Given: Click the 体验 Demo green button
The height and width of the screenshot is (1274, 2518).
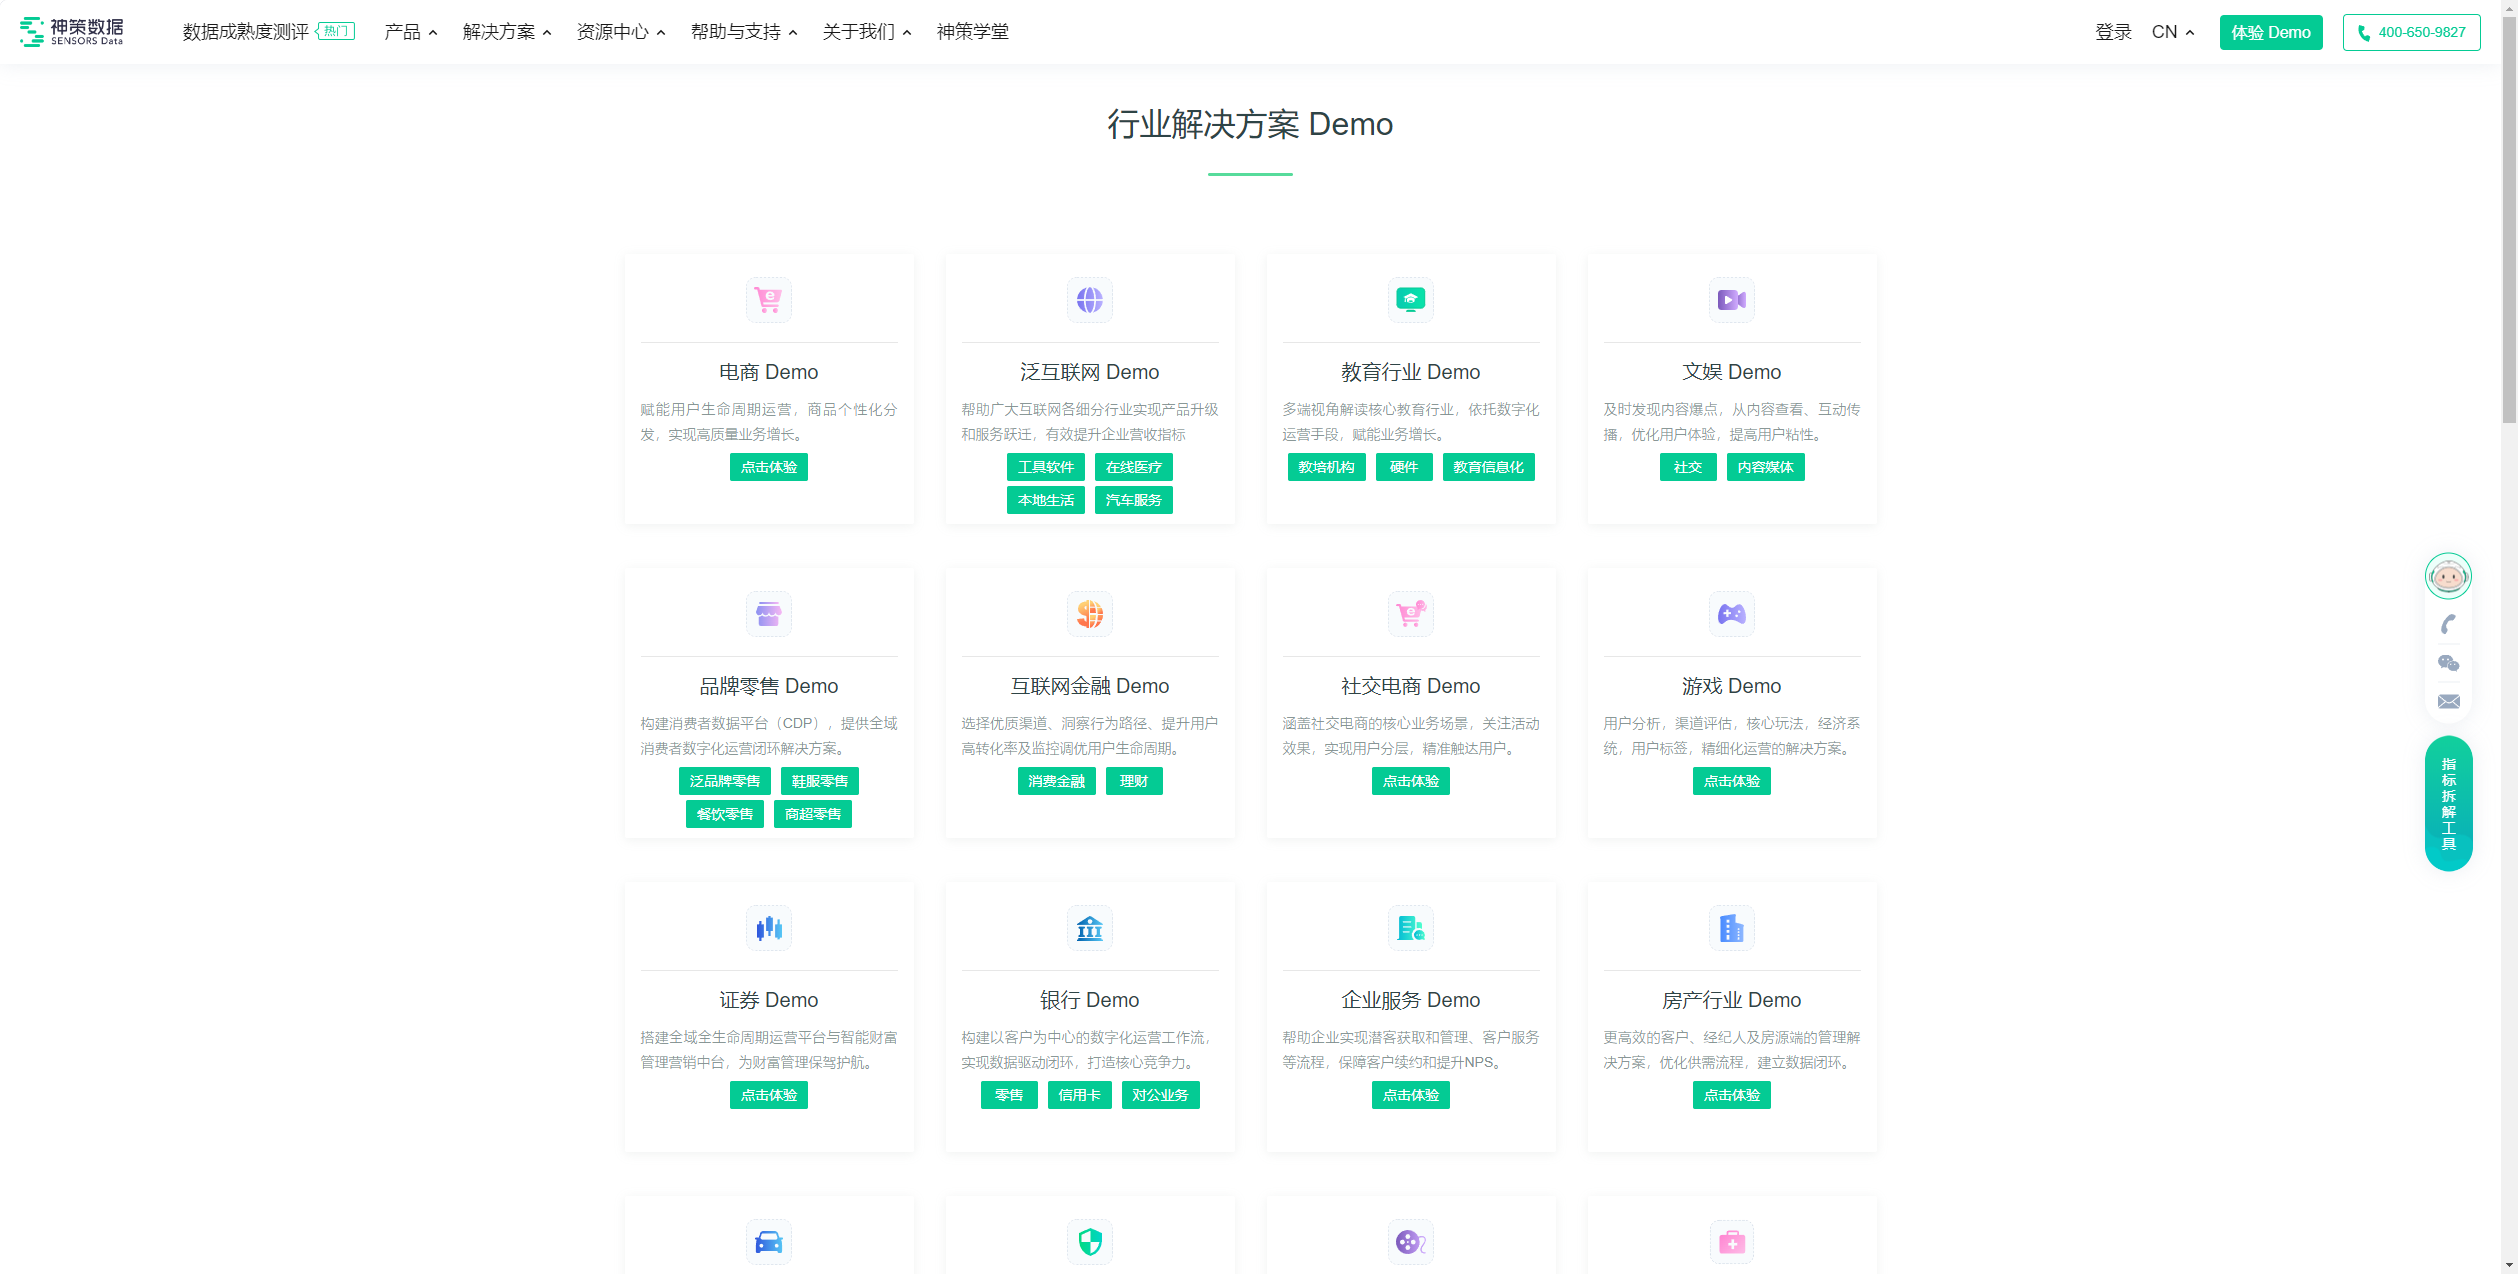Looking at the screenshot, I should coord(2270,32).
